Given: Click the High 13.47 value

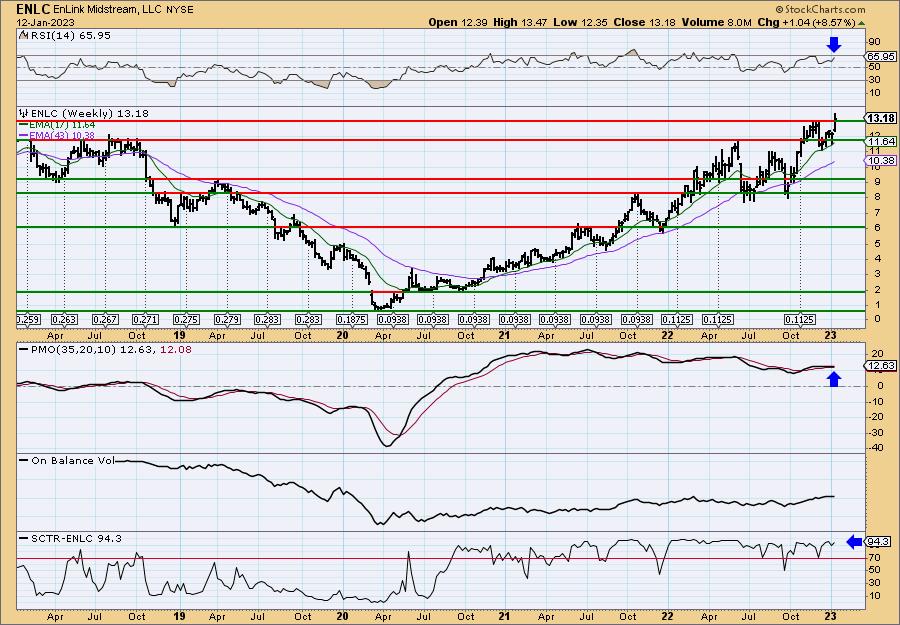Looking at the screenshot, I should click(520, 22).
